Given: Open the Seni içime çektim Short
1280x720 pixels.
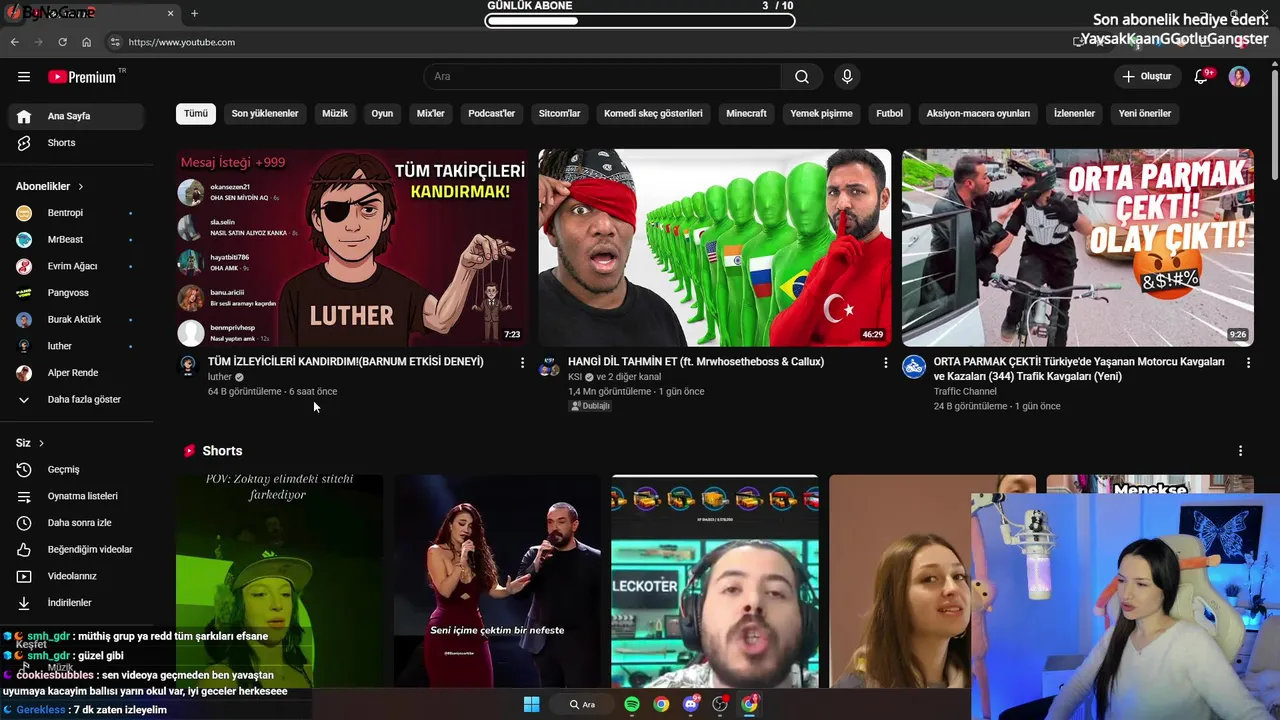Looking at the screenshot, I should [x=497, y=580].
